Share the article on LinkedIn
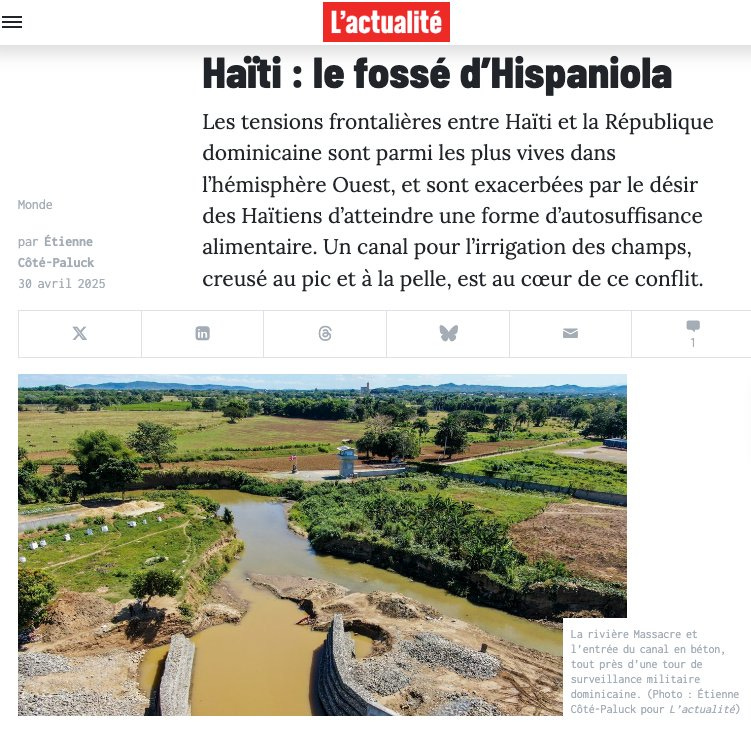Screen dimensions: 751x732 point(202,333)
